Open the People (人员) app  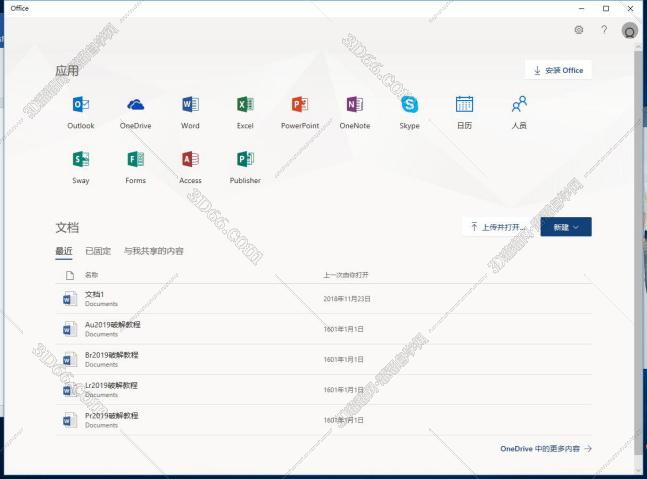click(519, 113)
